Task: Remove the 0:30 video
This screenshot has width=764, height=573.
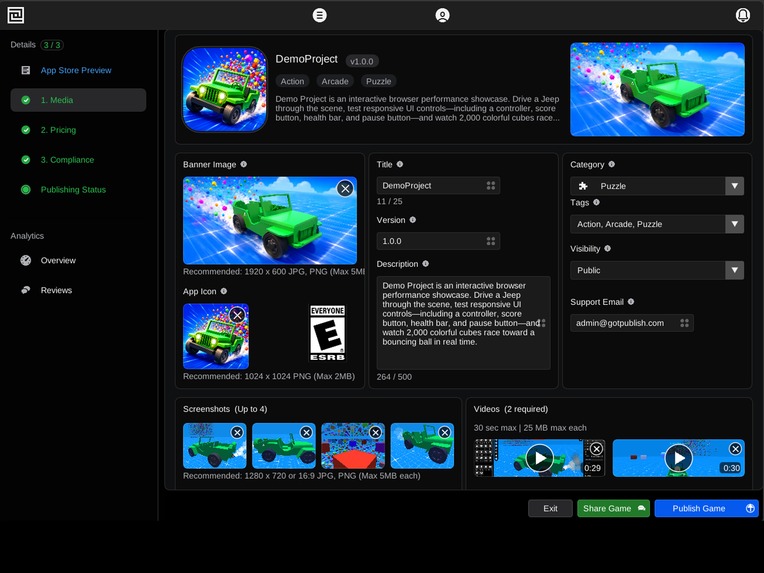Action: click(x=735, y=449)
